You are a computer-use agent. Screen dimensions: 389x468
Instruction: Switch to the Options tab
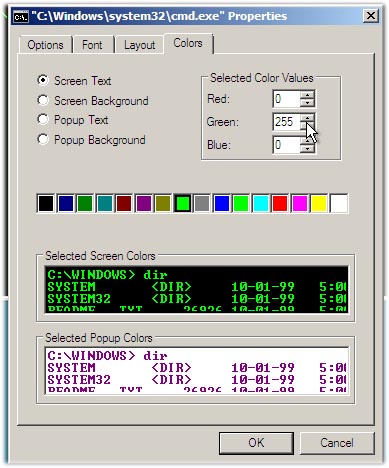point(45,45)
